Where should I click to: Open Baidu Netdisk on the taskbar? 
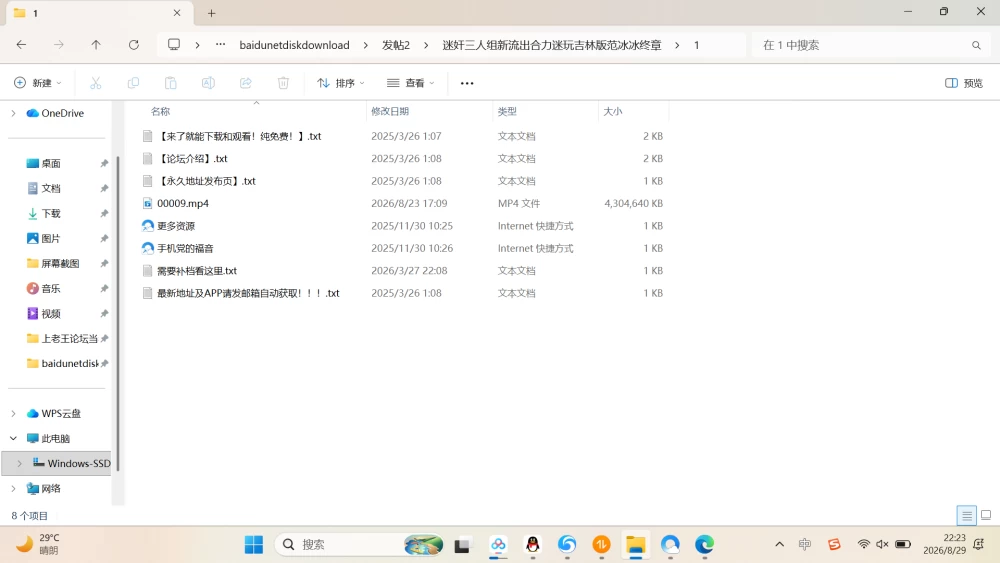pyautogui.click(x=498, y=545)
